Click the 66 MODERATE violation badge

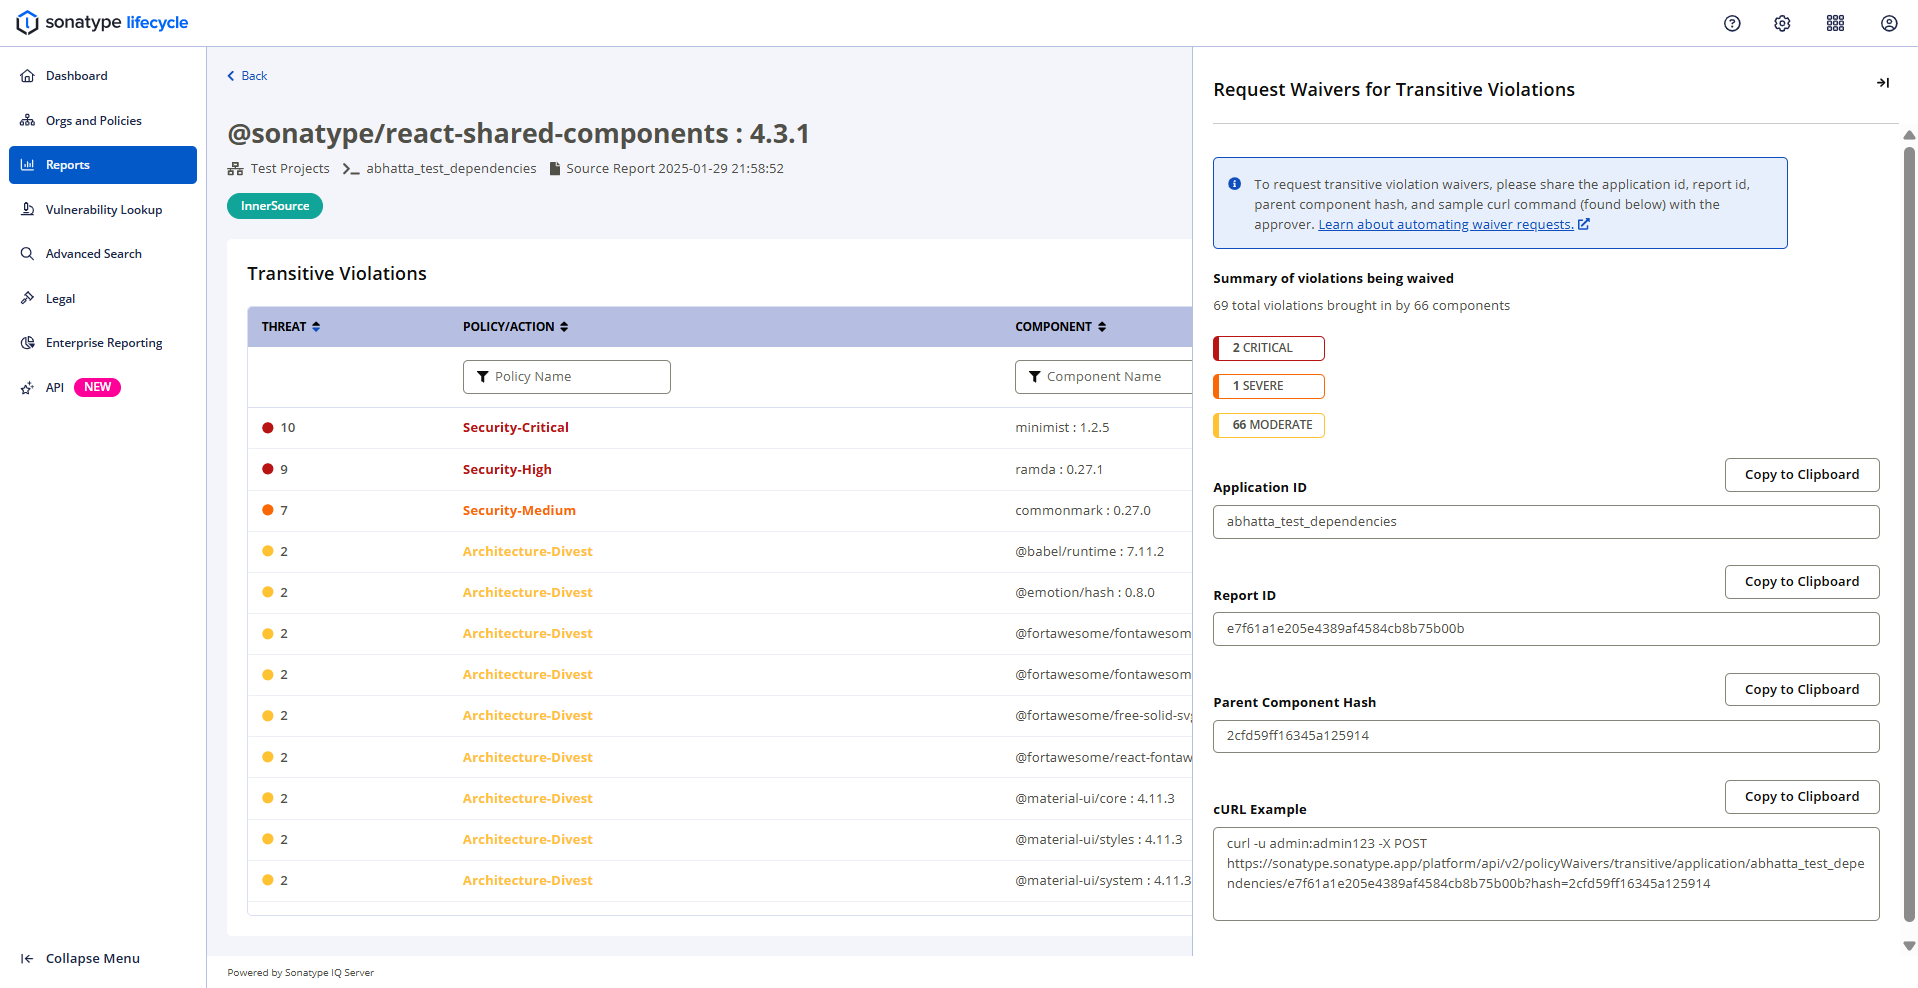tap(1269, 425)
